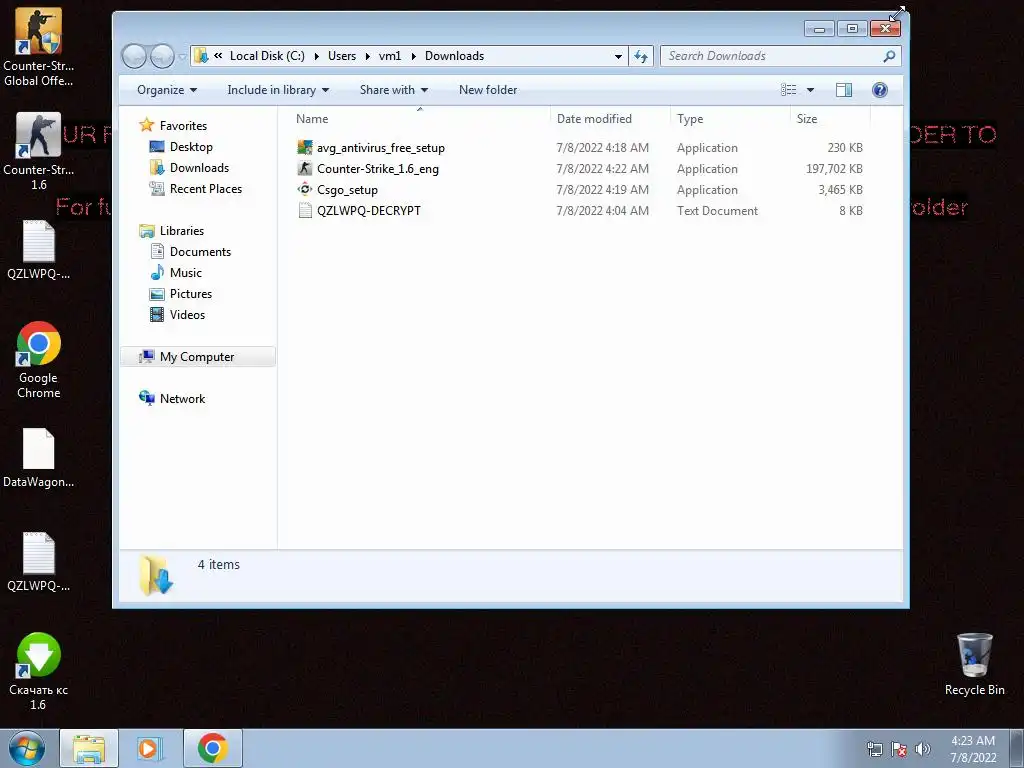Click the search magnifier icon
The image size is (1024, 768).
click(x=889, y=56)
